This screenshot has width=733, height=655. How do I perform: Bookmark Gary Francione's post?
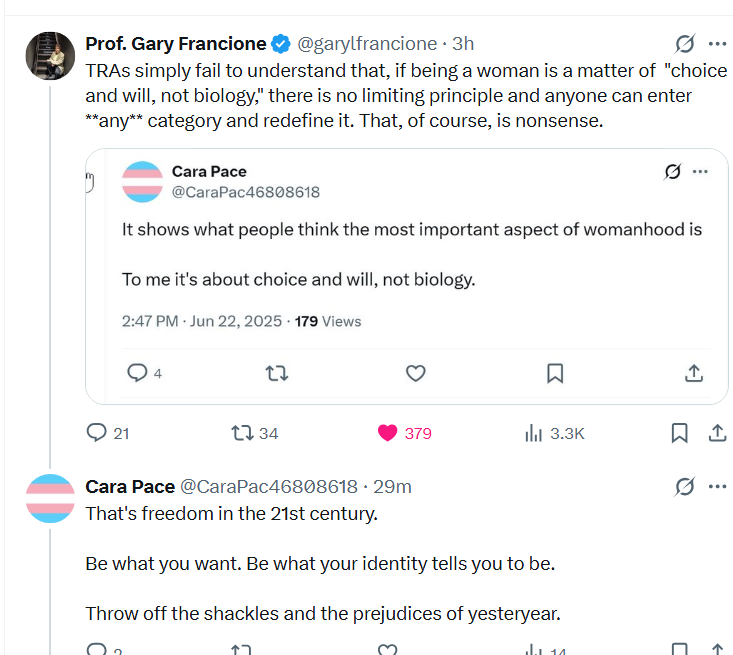679,433
